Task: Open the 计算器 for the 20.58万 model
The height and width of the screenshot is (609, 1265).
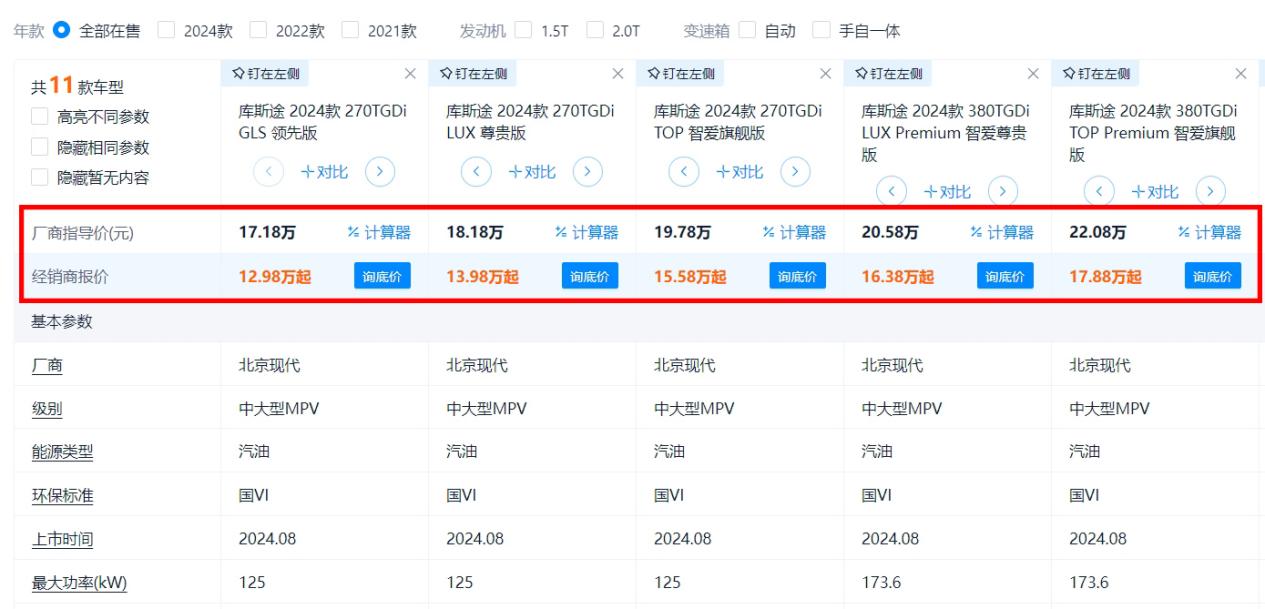Action: click(1003, 233)
